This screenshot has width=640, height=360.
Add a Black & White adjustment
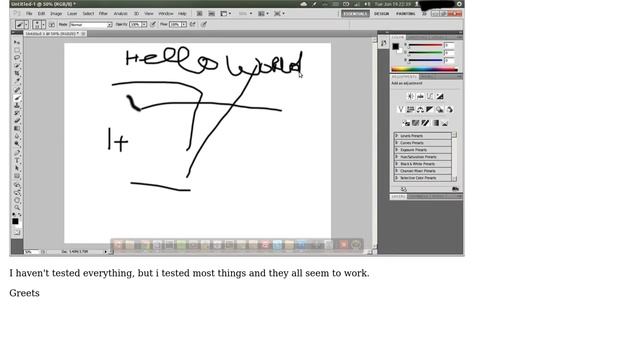pos(430,109)
